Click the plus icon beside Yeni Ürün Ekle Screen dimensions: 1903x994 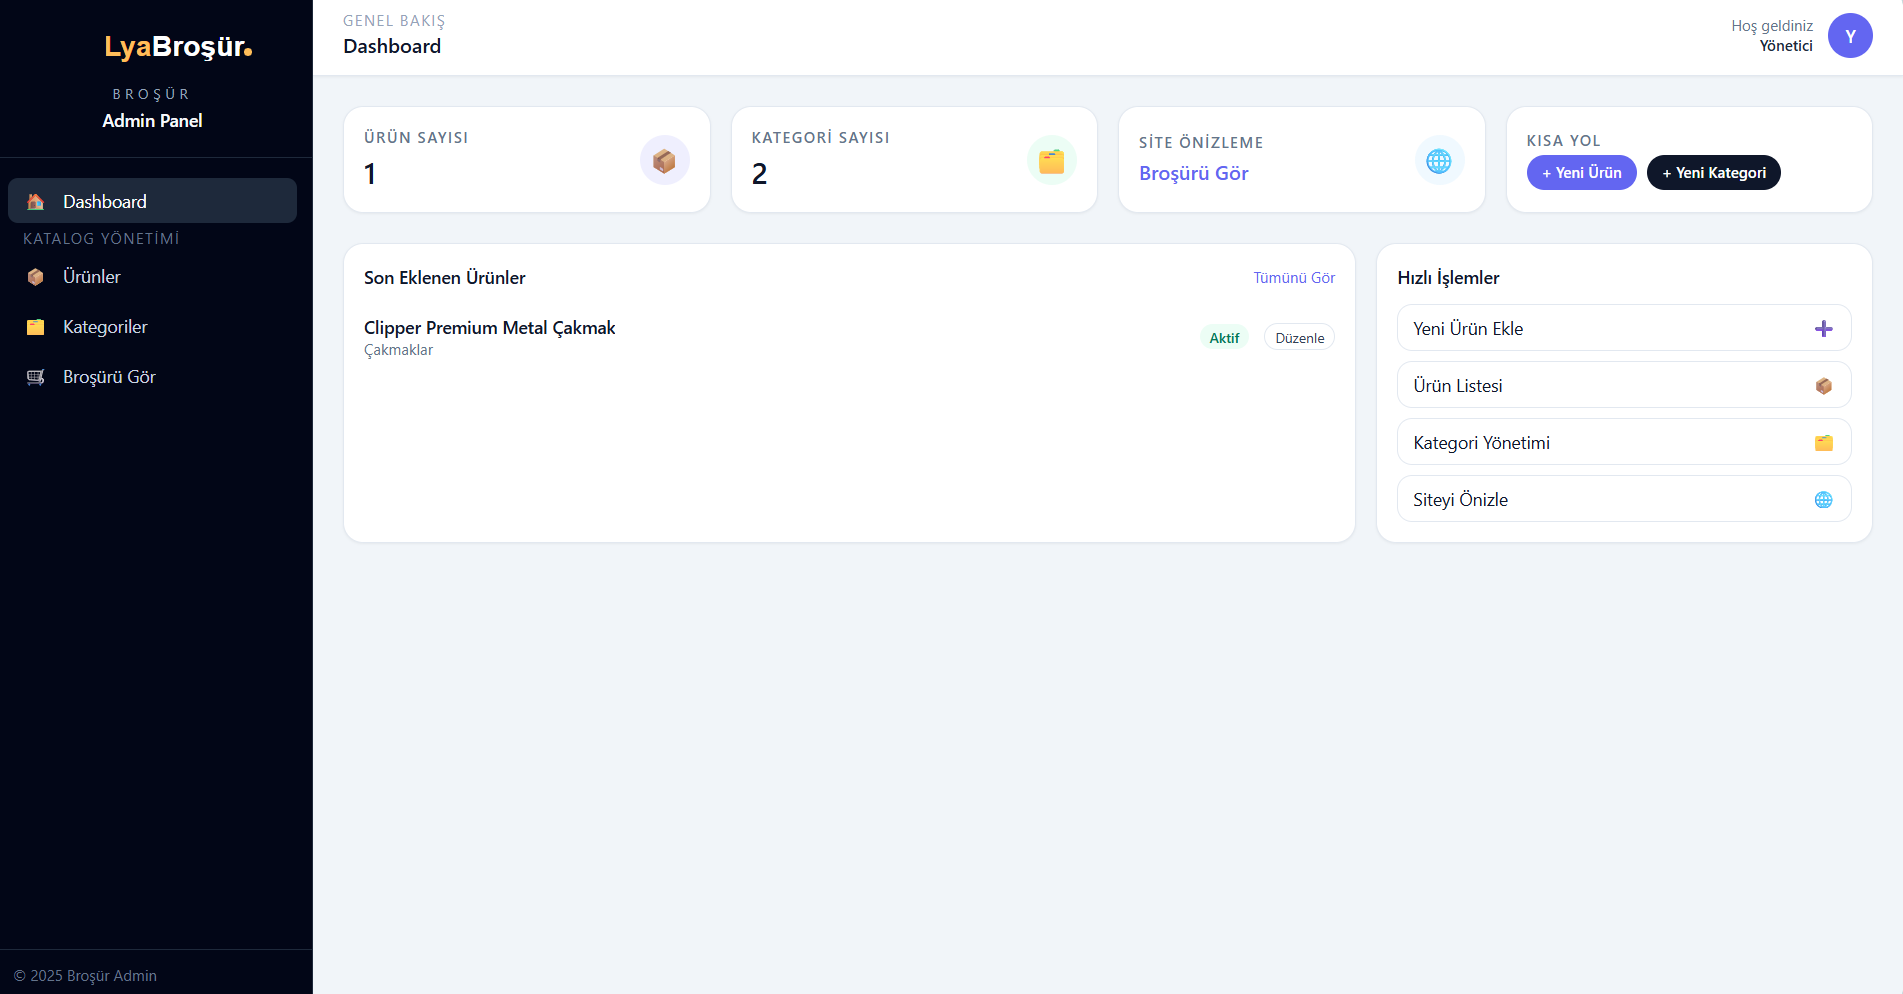(x=1823, y=329)
